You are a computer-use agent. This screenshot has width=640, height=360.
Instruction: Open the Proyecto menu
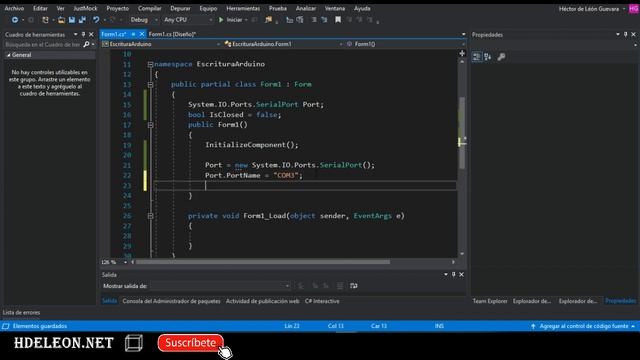pyautogui.click(x=118, y=8)
